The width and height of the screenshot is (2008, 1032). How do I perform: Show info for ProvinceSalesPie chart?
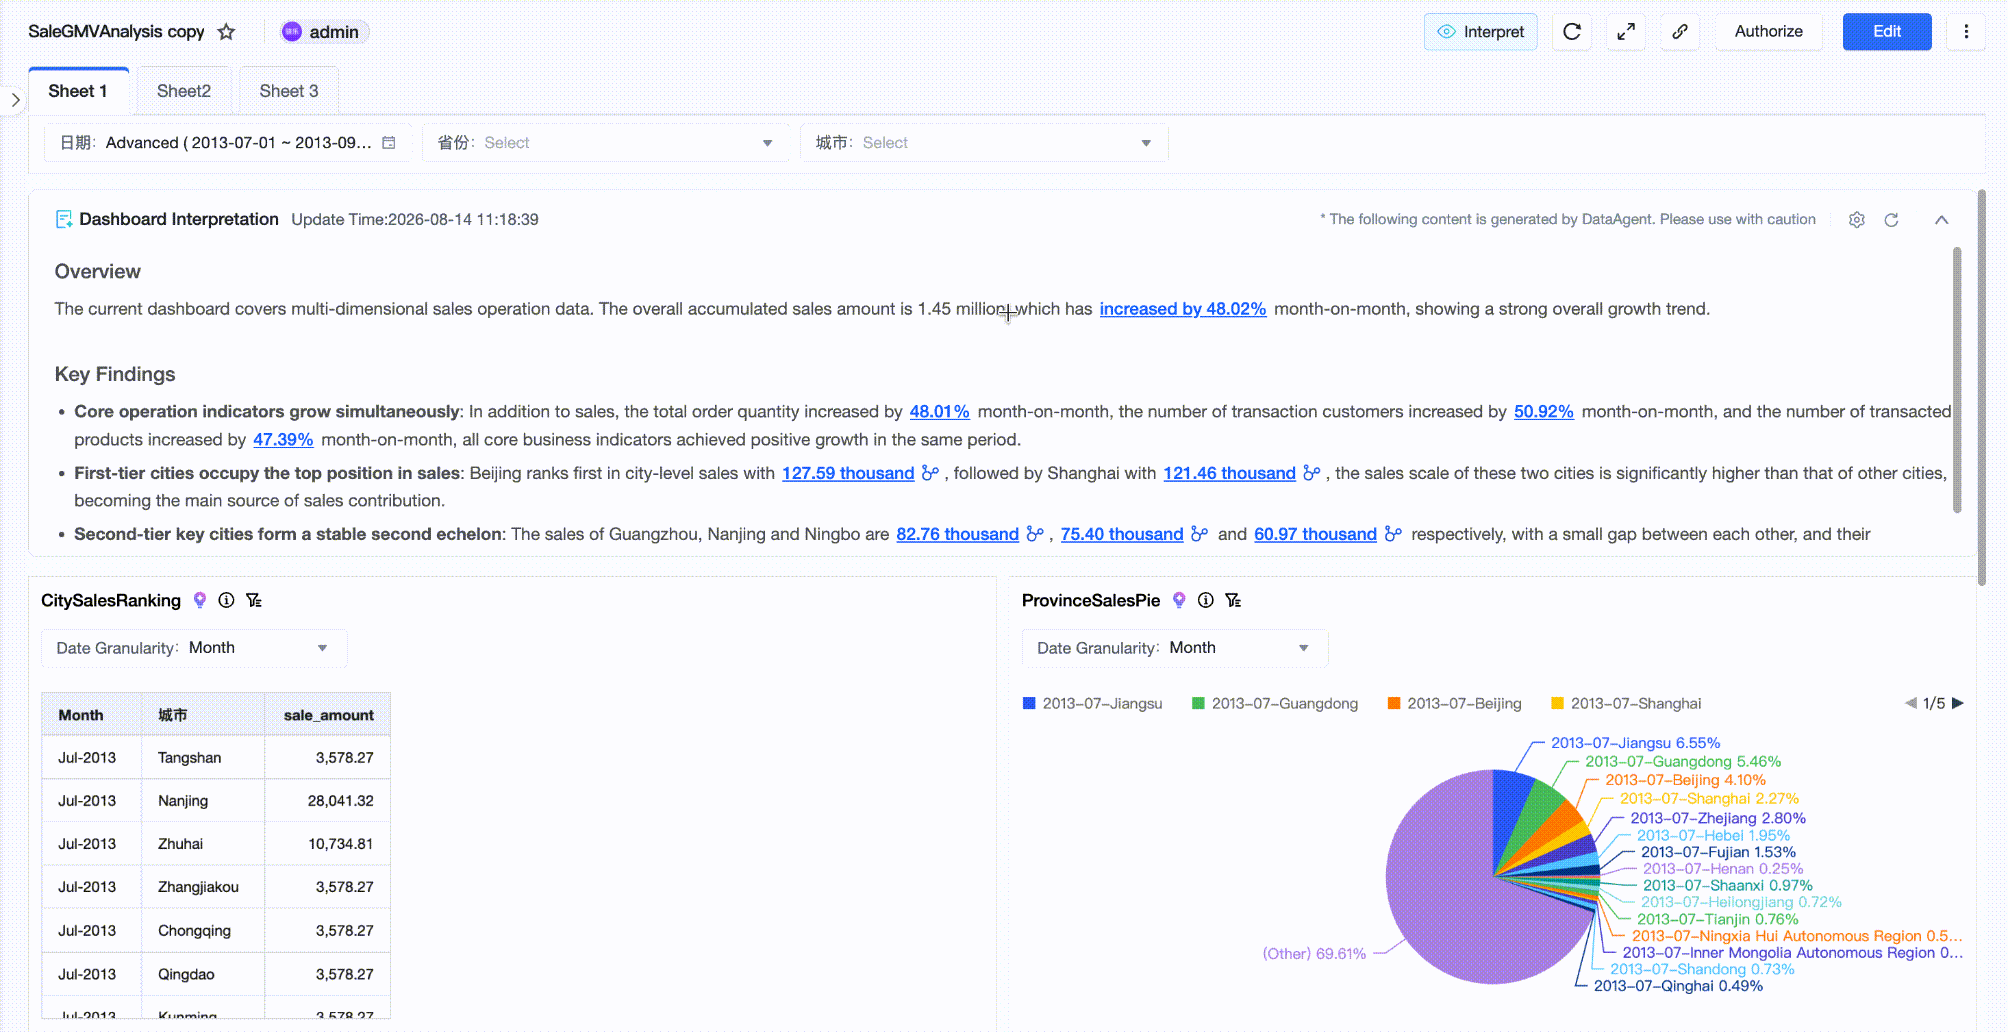pos(1206,600)
